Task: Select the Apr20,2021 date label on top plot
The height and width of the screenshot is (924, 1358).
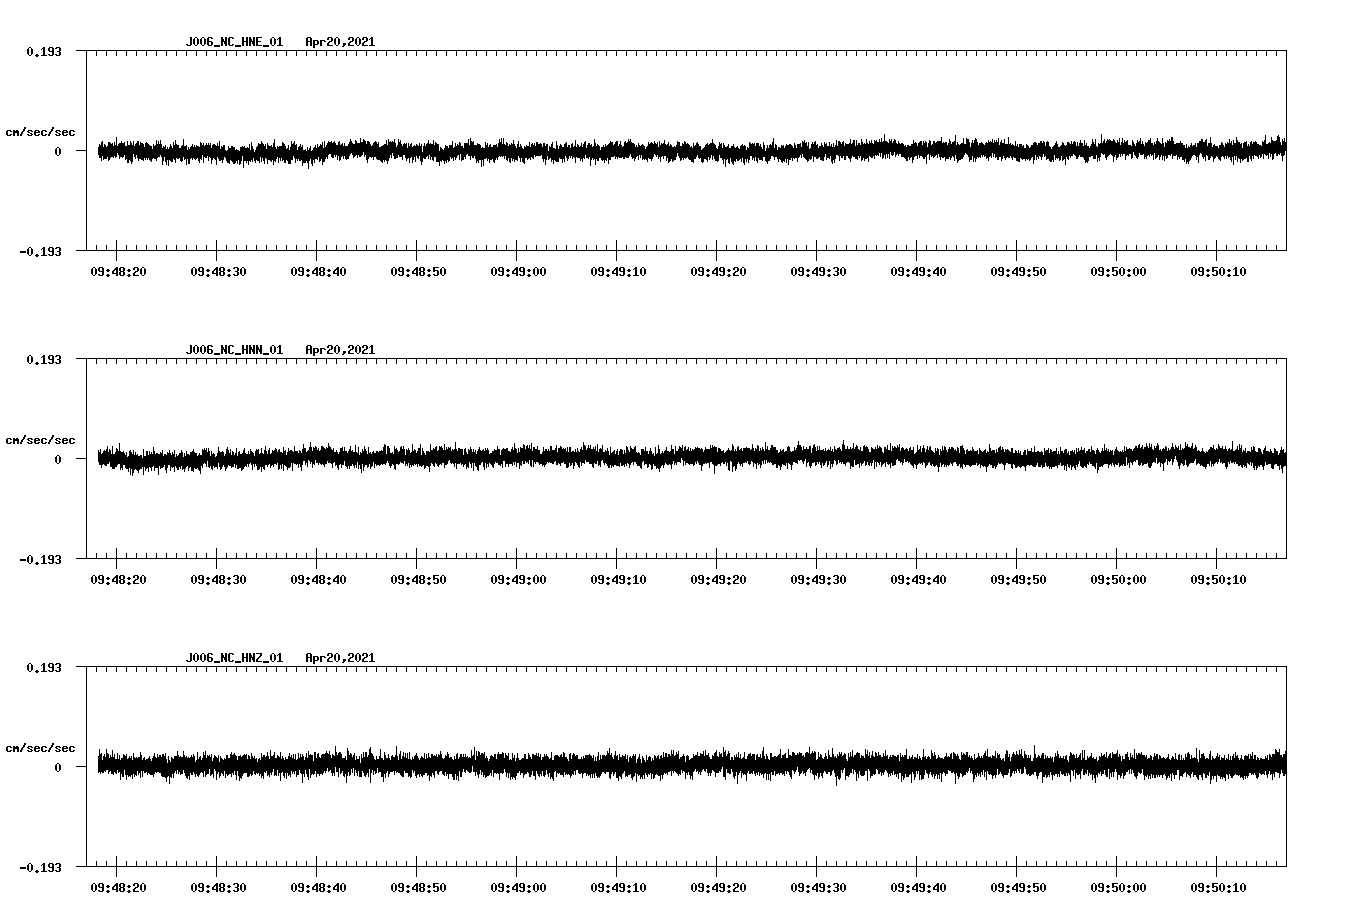Action: (x=340, y=42)
